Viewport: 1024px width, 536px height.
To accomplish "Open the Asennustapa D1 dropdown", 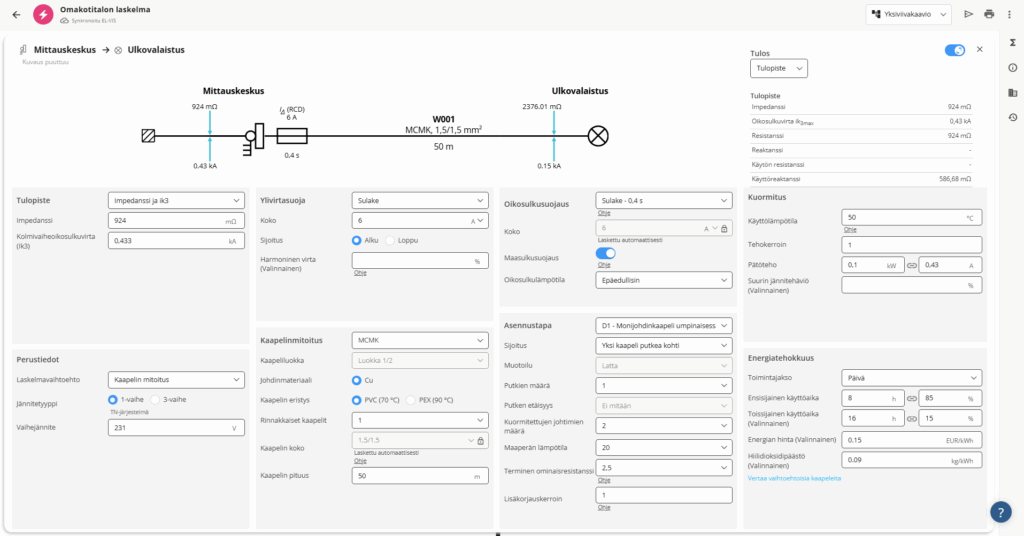I will coord(665,325).
